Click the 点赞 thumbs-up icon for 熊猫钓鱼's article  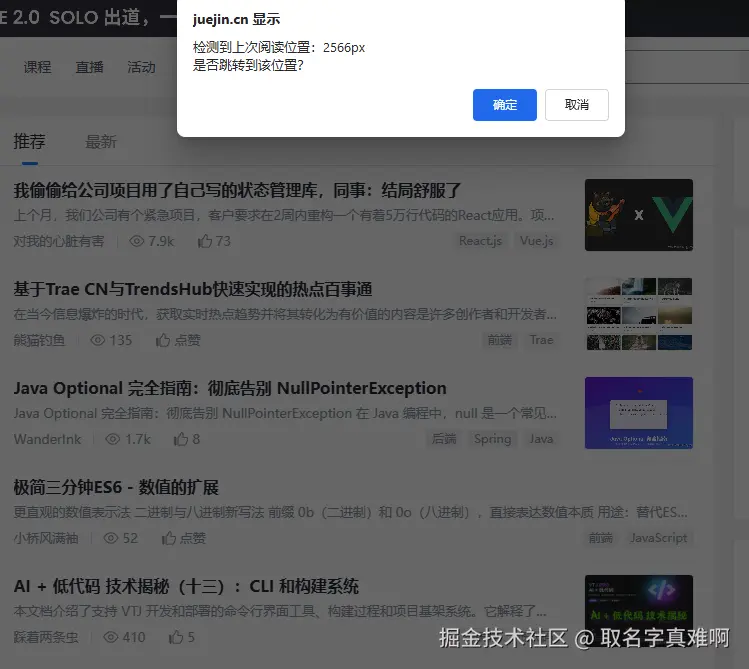pyautogui.click(x=163, y=340)
